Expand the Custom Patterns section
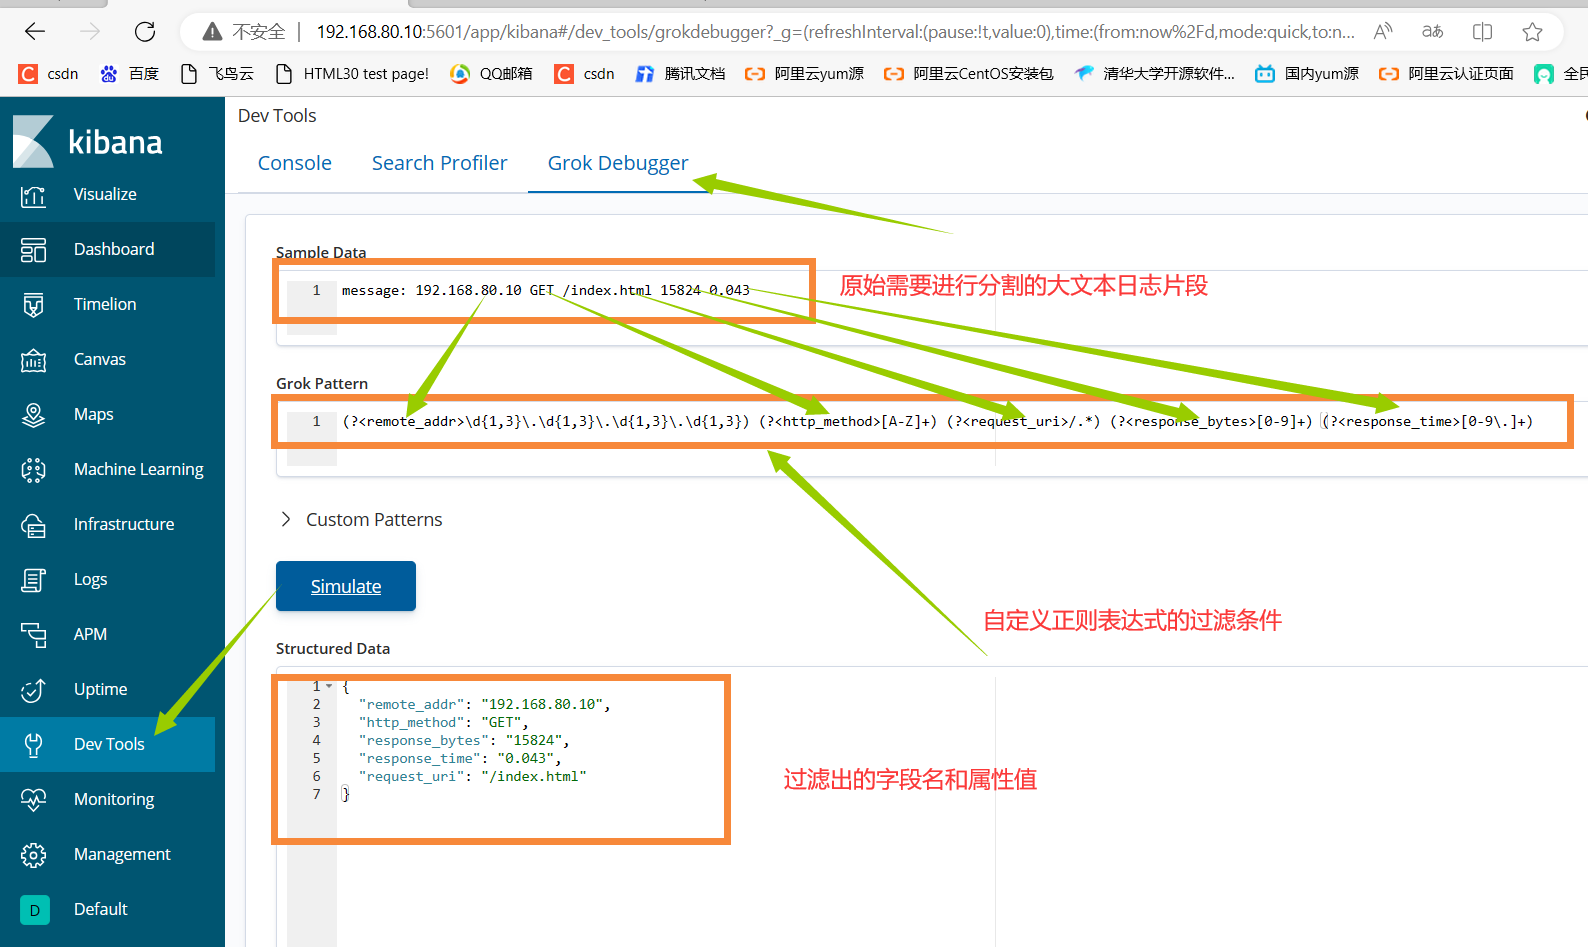The width and height of the screenshot is (1588, 947). coord(360,520)
